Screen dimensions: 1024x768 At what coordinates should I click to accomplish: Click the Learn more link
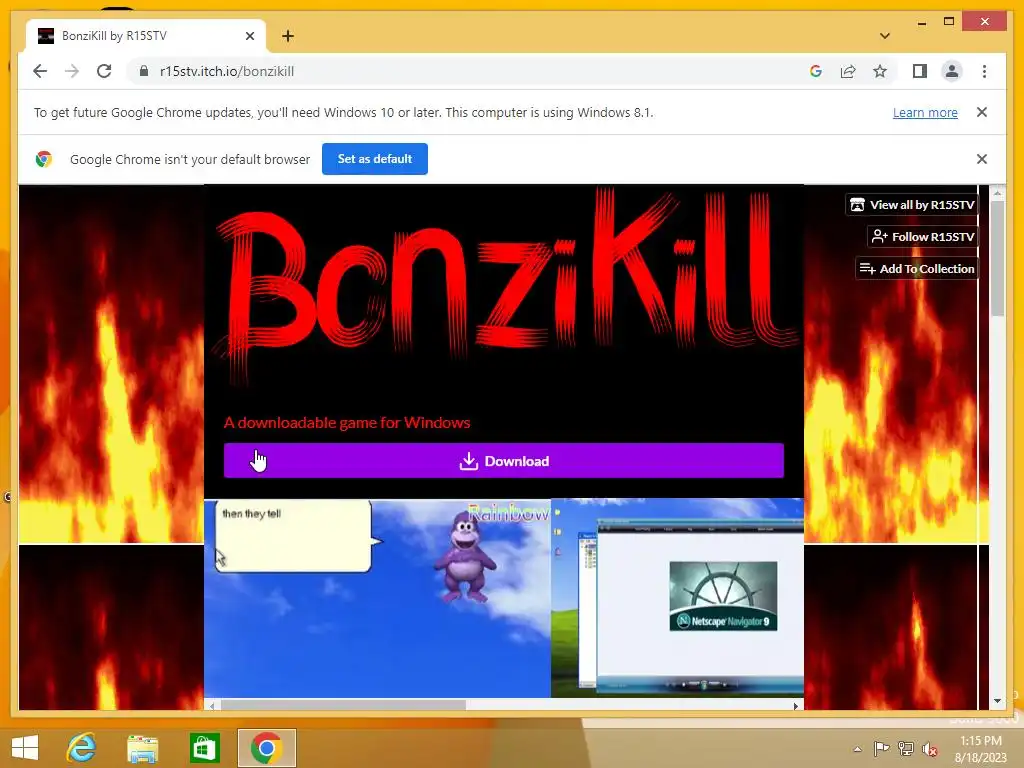(925, 112)
